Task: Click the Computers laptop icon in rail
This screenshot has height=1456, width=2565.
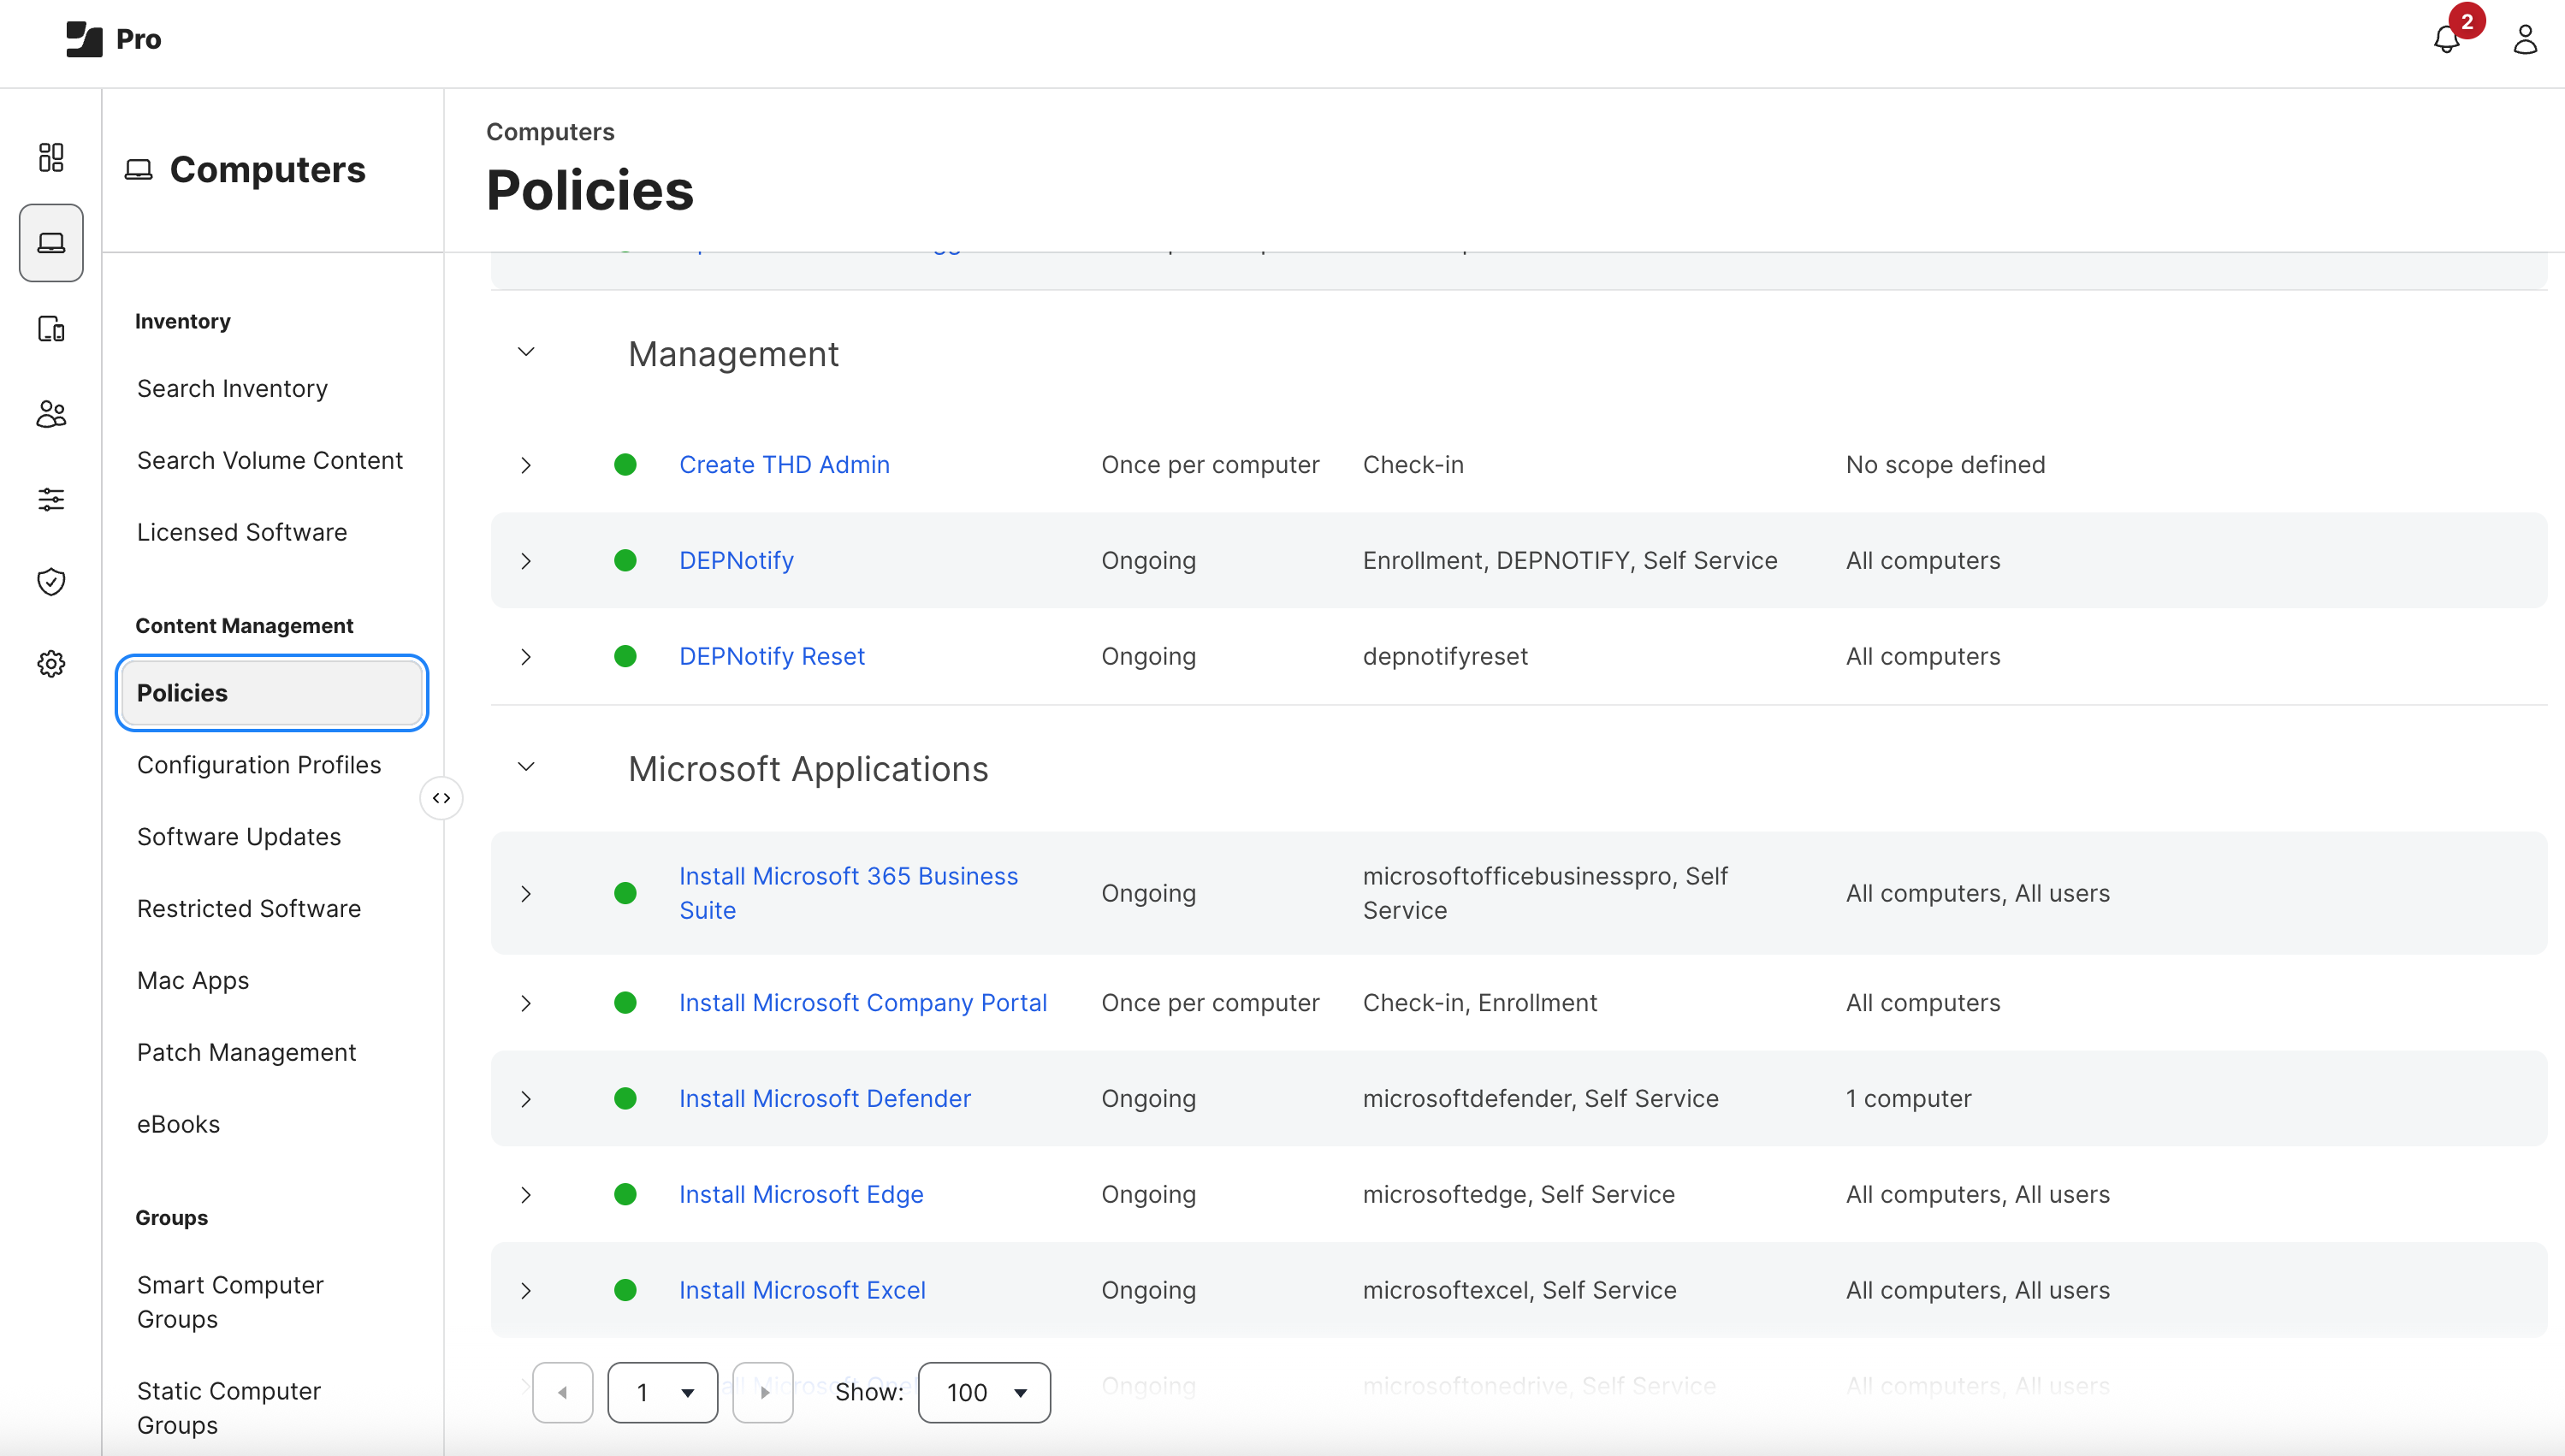Action: [51, 243]
